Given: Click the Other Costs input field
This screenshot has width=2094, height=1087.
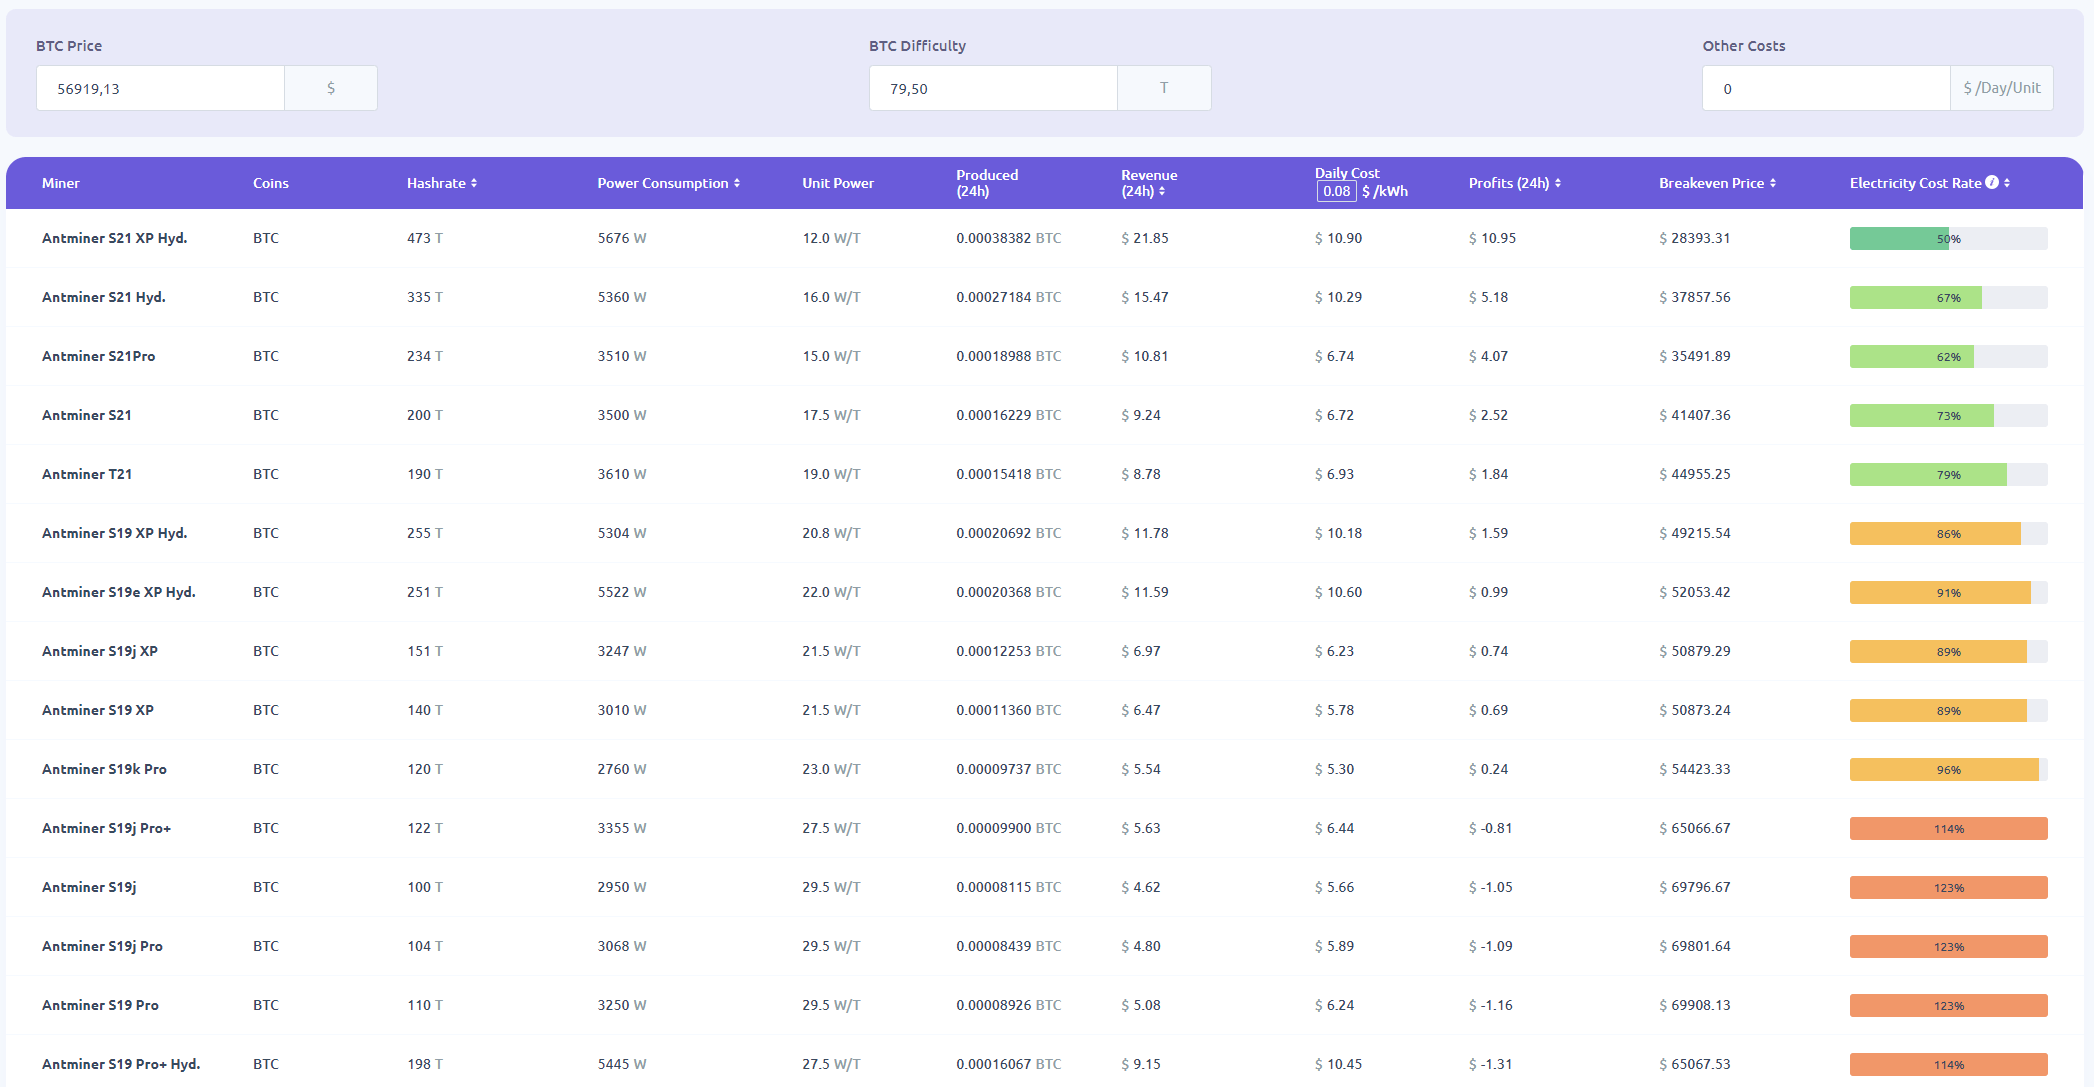Looking at the screenshot, I should [1826, 88].
